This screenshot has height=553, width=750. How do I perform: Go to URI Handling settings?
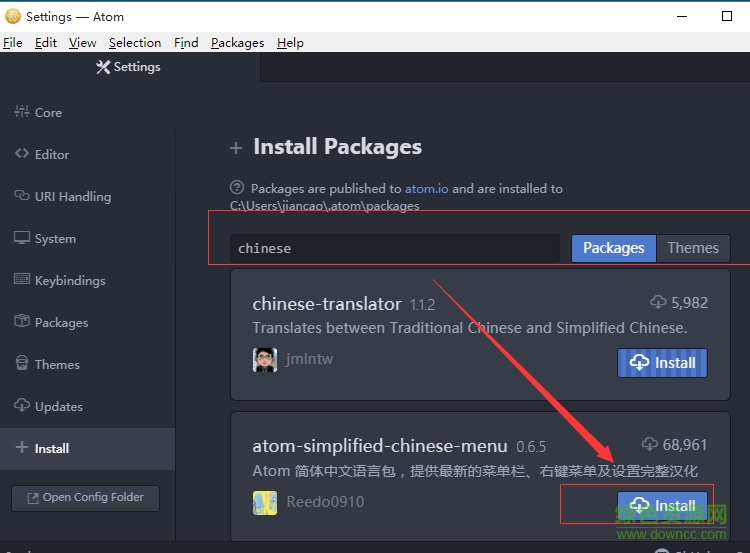pyautogui.click(x=72, y=197)
